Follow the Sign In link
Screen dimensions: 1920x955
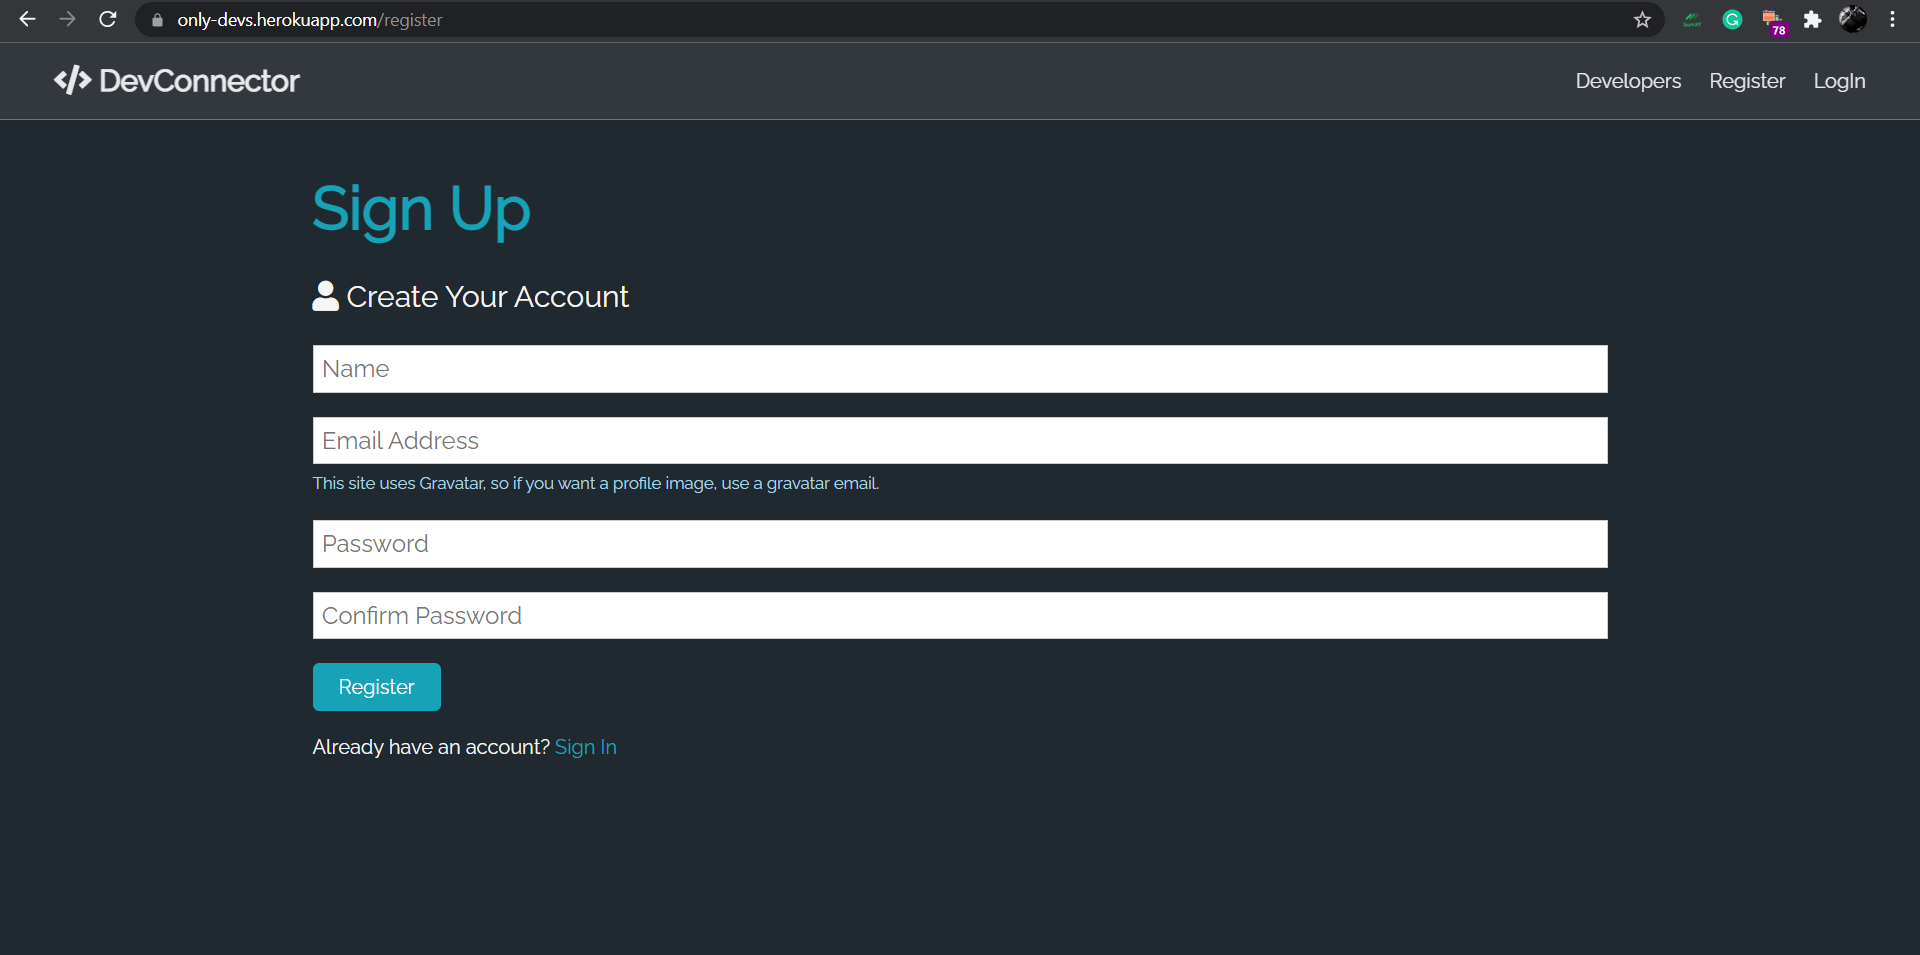(586, 747)
